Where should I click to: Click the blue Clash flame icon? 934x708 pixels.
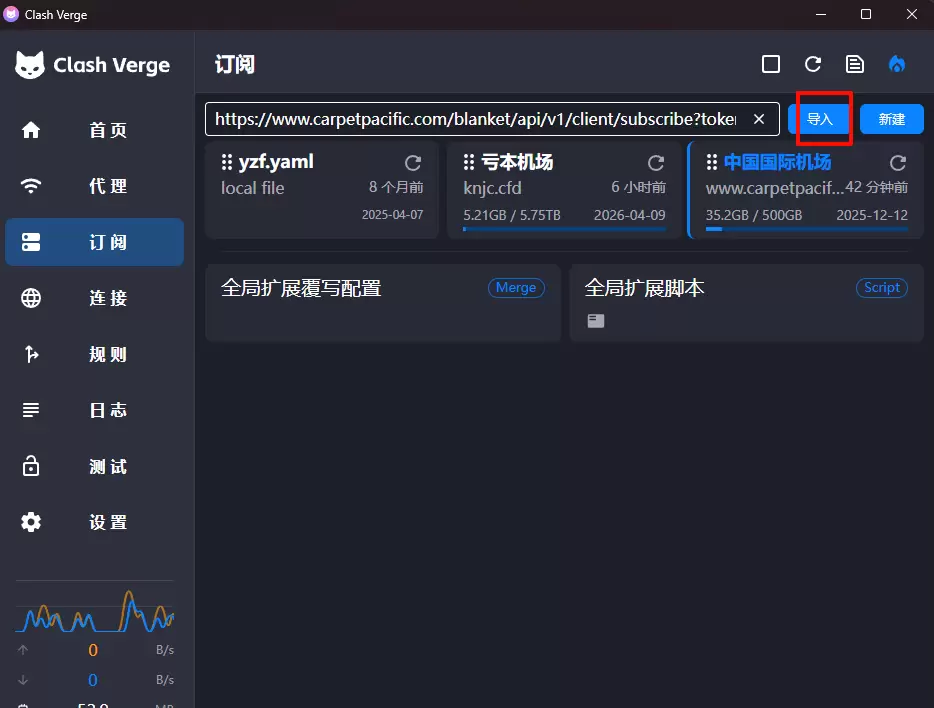897,63
